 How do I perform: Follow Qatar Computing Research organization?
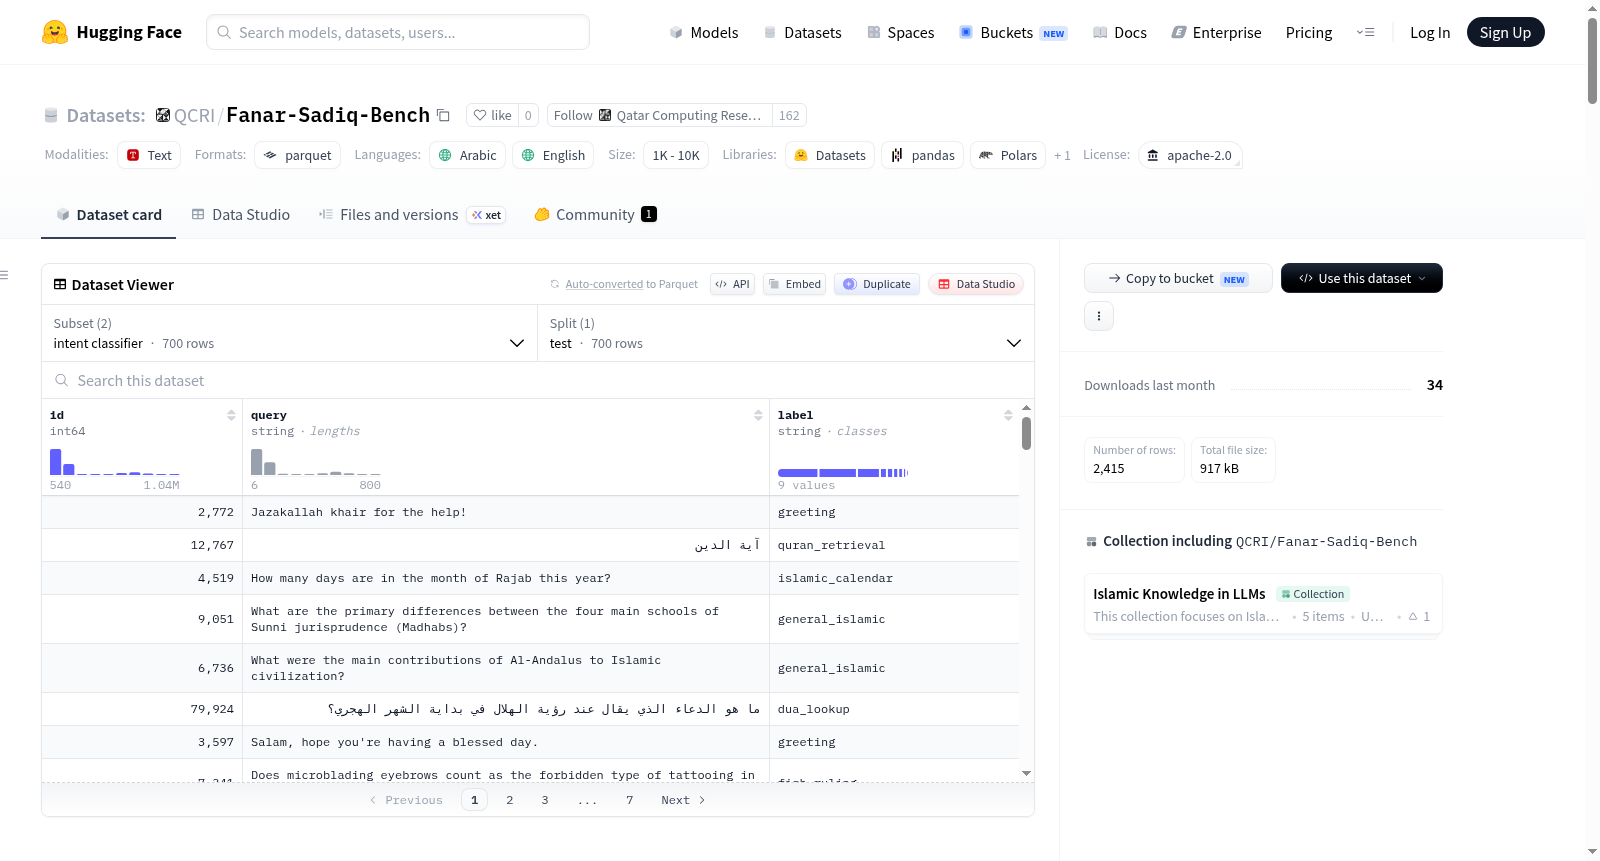(660, 115)
